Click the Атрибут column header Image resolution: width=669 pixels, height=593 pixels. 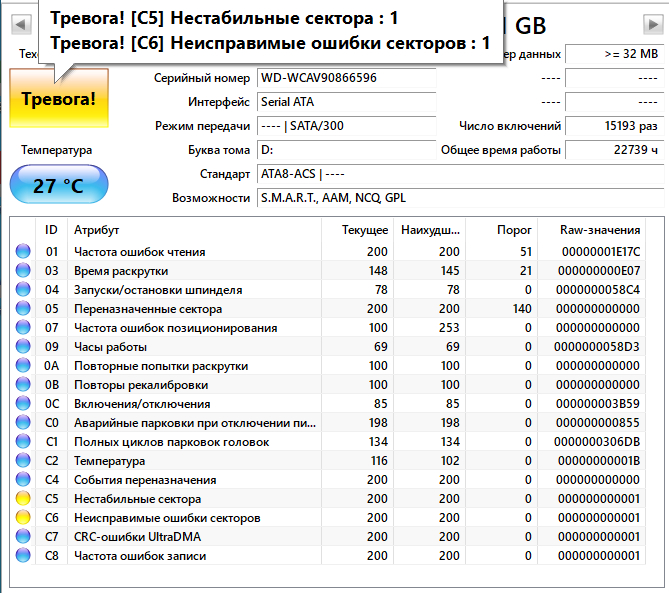(x=95, y=229)
